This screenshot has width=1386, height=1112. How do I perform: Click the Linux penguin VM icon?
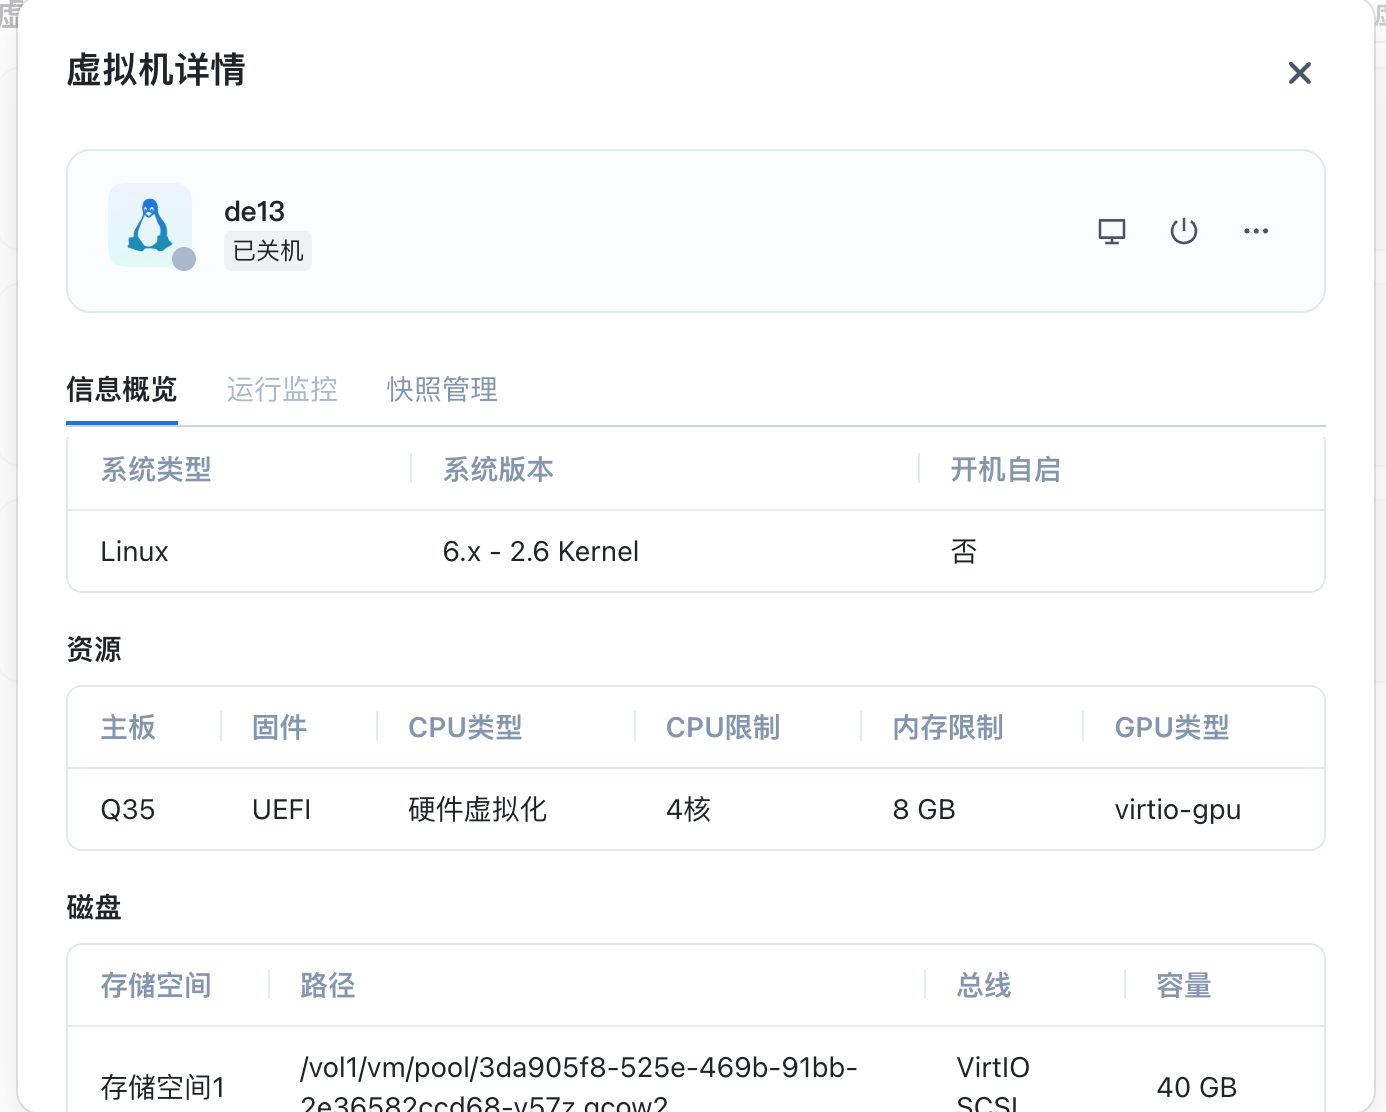[150, 225]
